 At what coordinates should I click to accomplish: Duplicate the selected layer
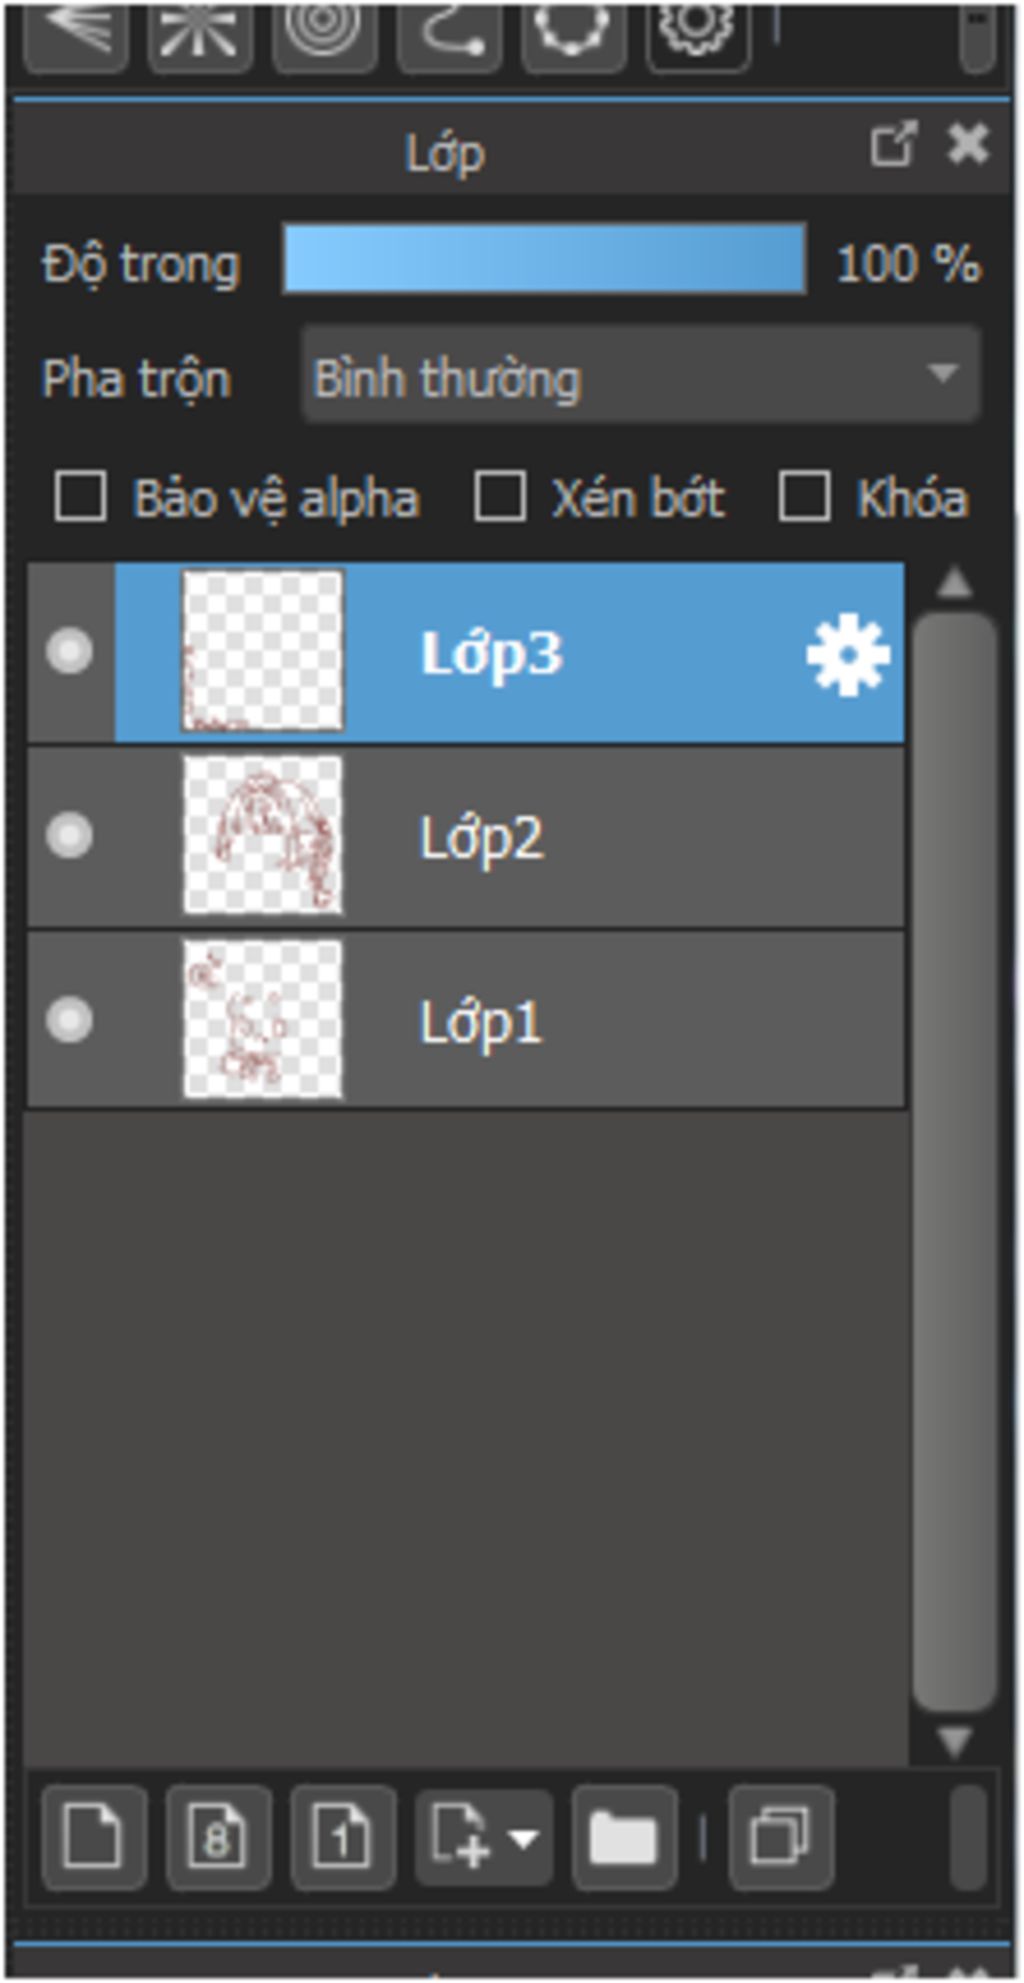point(781,1837)
